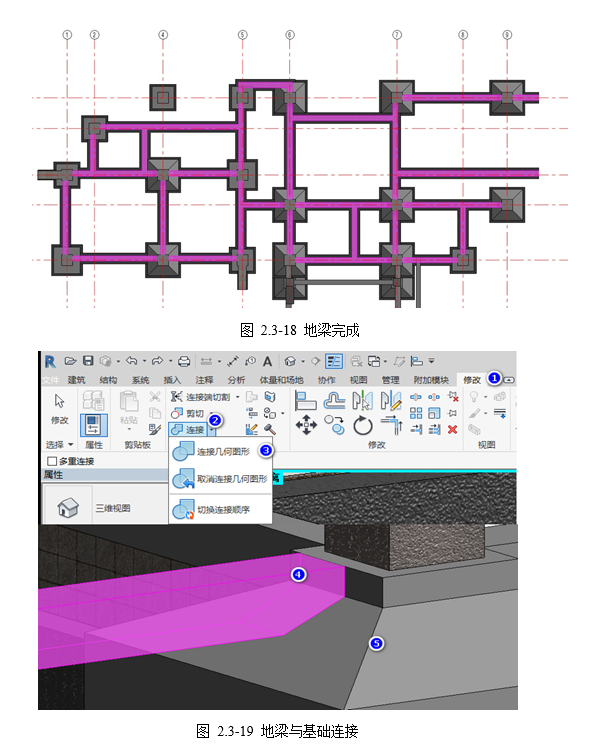The height and width of the screenshot is (745, 589).
Task: Select the Text 'A' tool in quick access toolbar
Action: pos(267,362)
